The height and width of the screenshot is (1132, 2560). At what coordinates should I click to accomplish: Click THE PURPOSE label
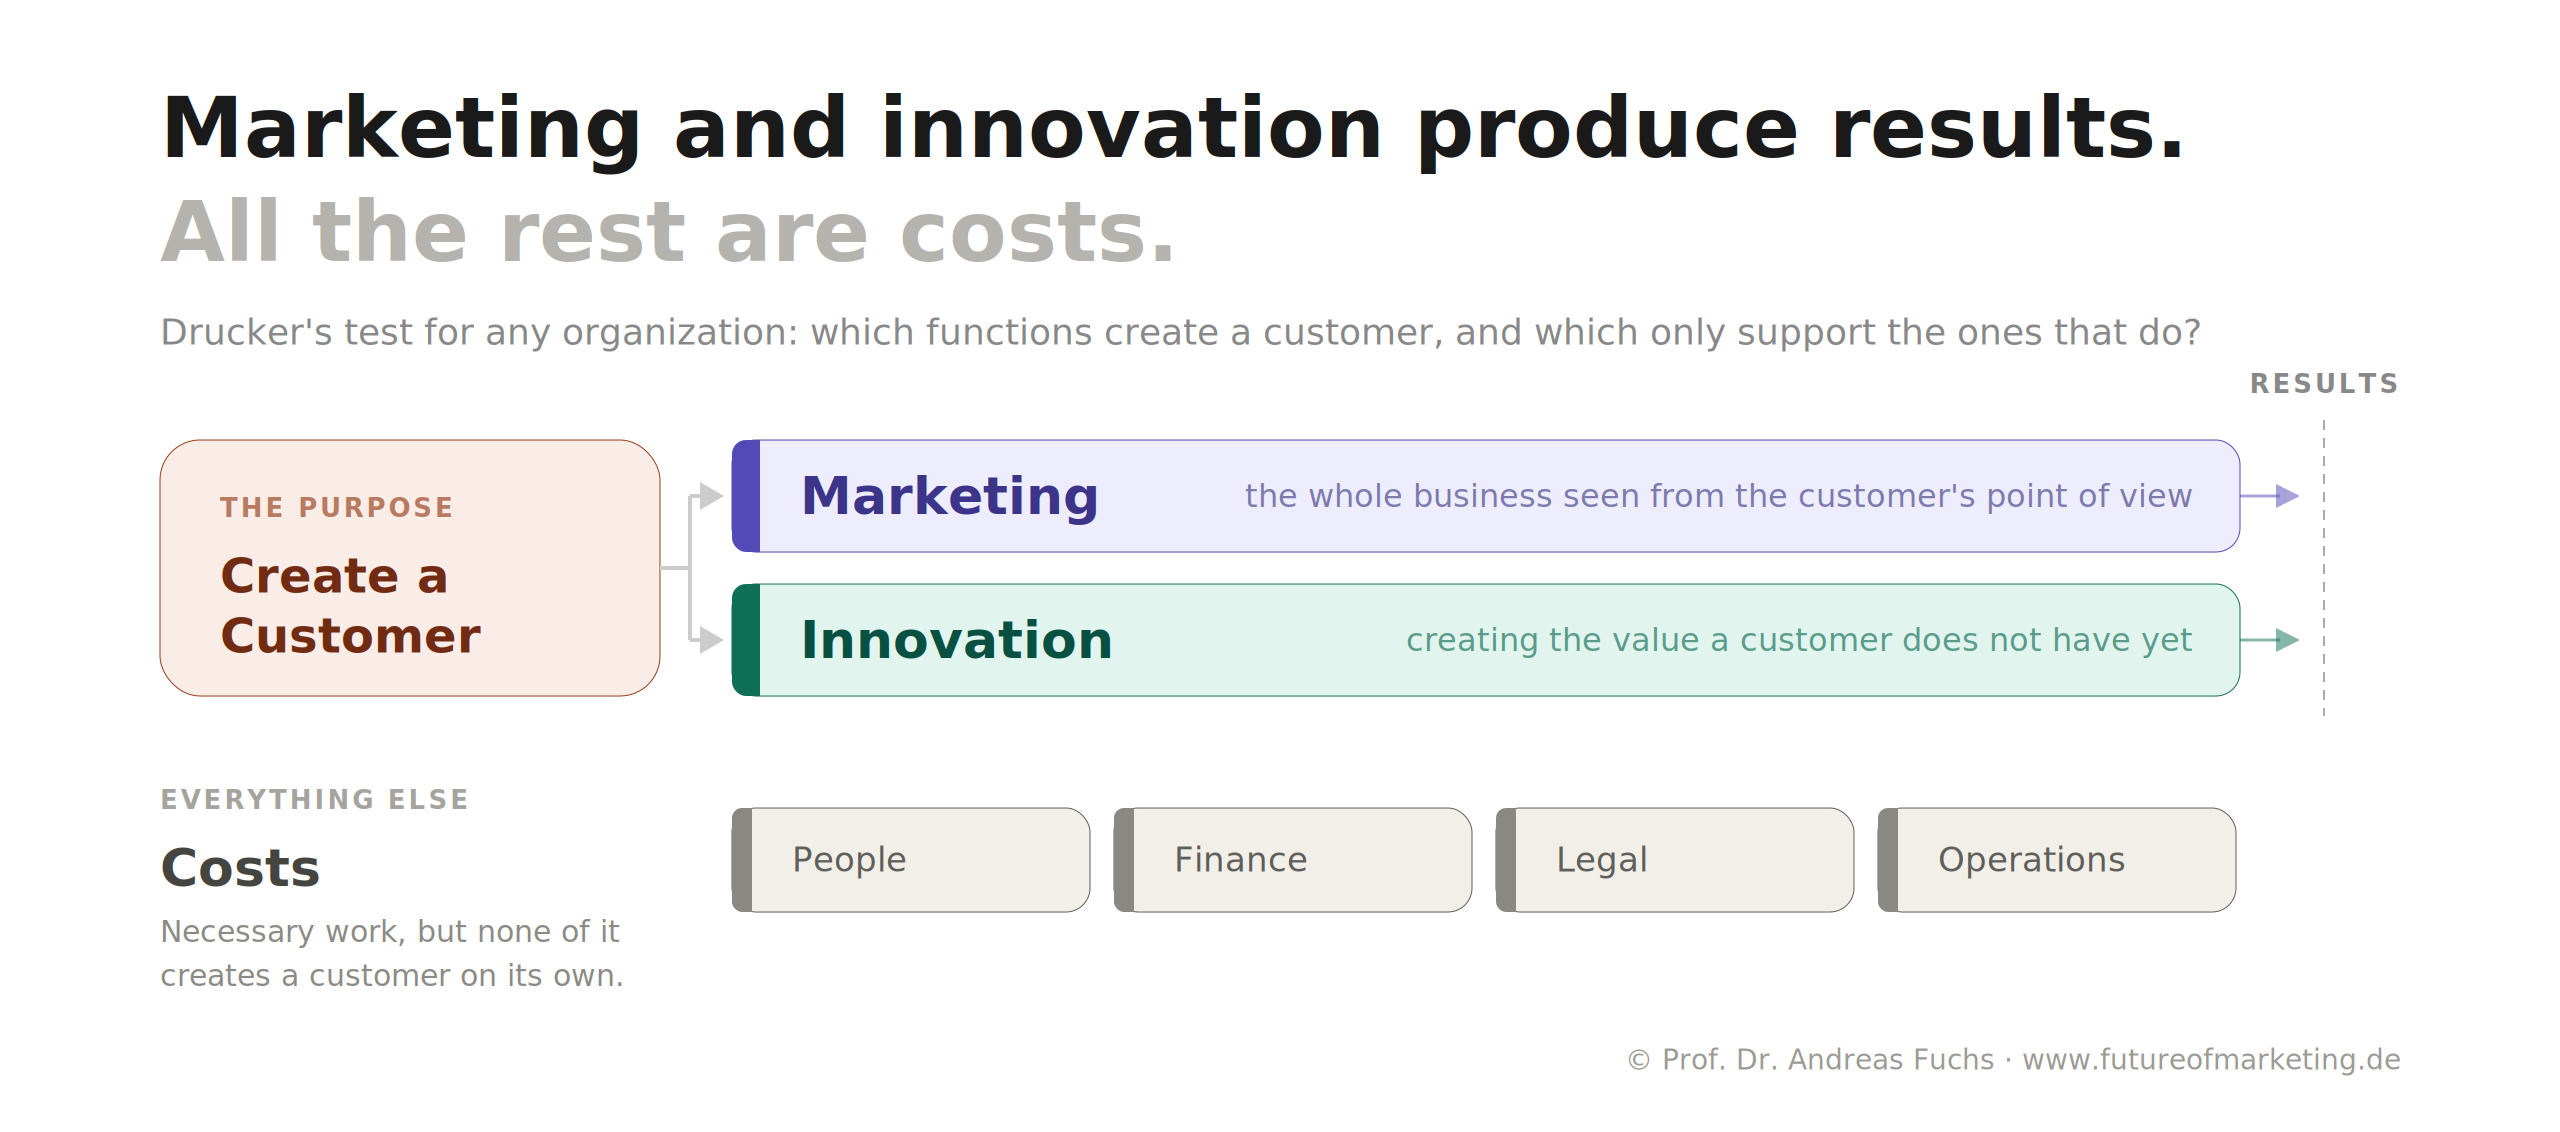[x=337, y=507]
